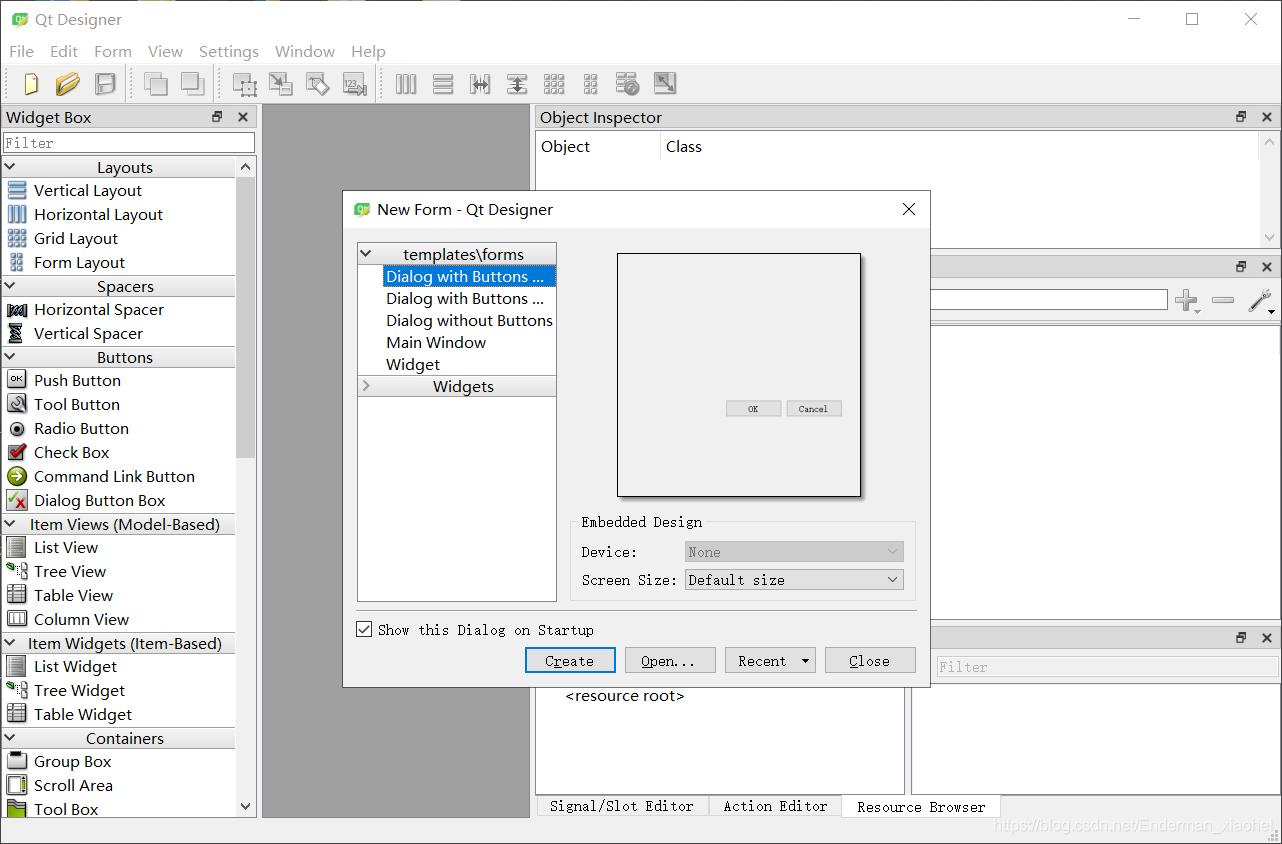Screen dimensions: 1282x844
Task: Open the Form menu
Action: tap(113, 51)
